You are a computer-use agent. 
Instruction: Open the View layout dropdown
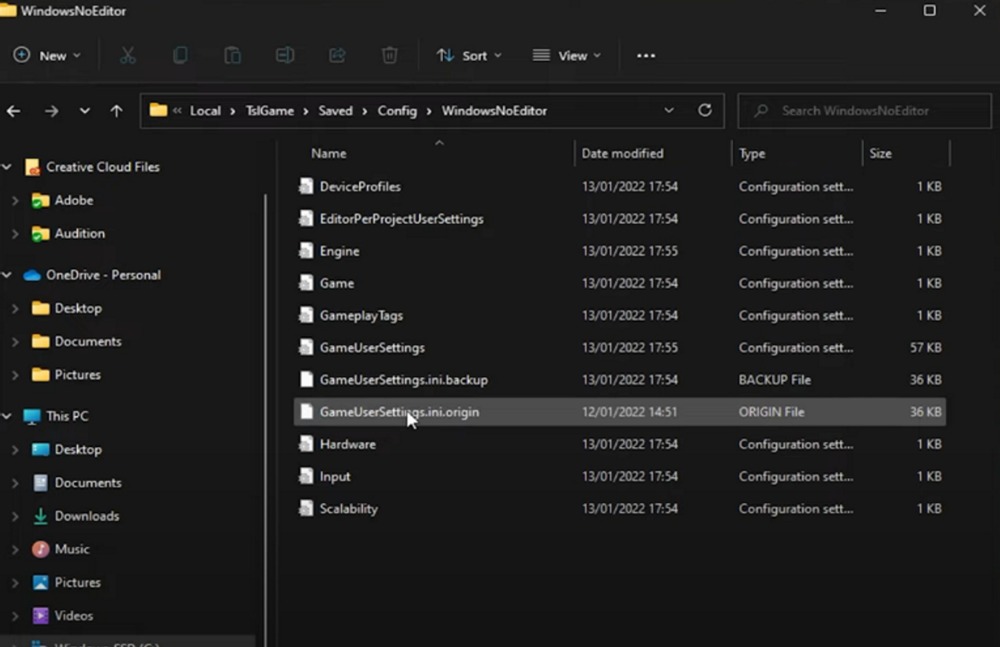[x=566, y=56]
